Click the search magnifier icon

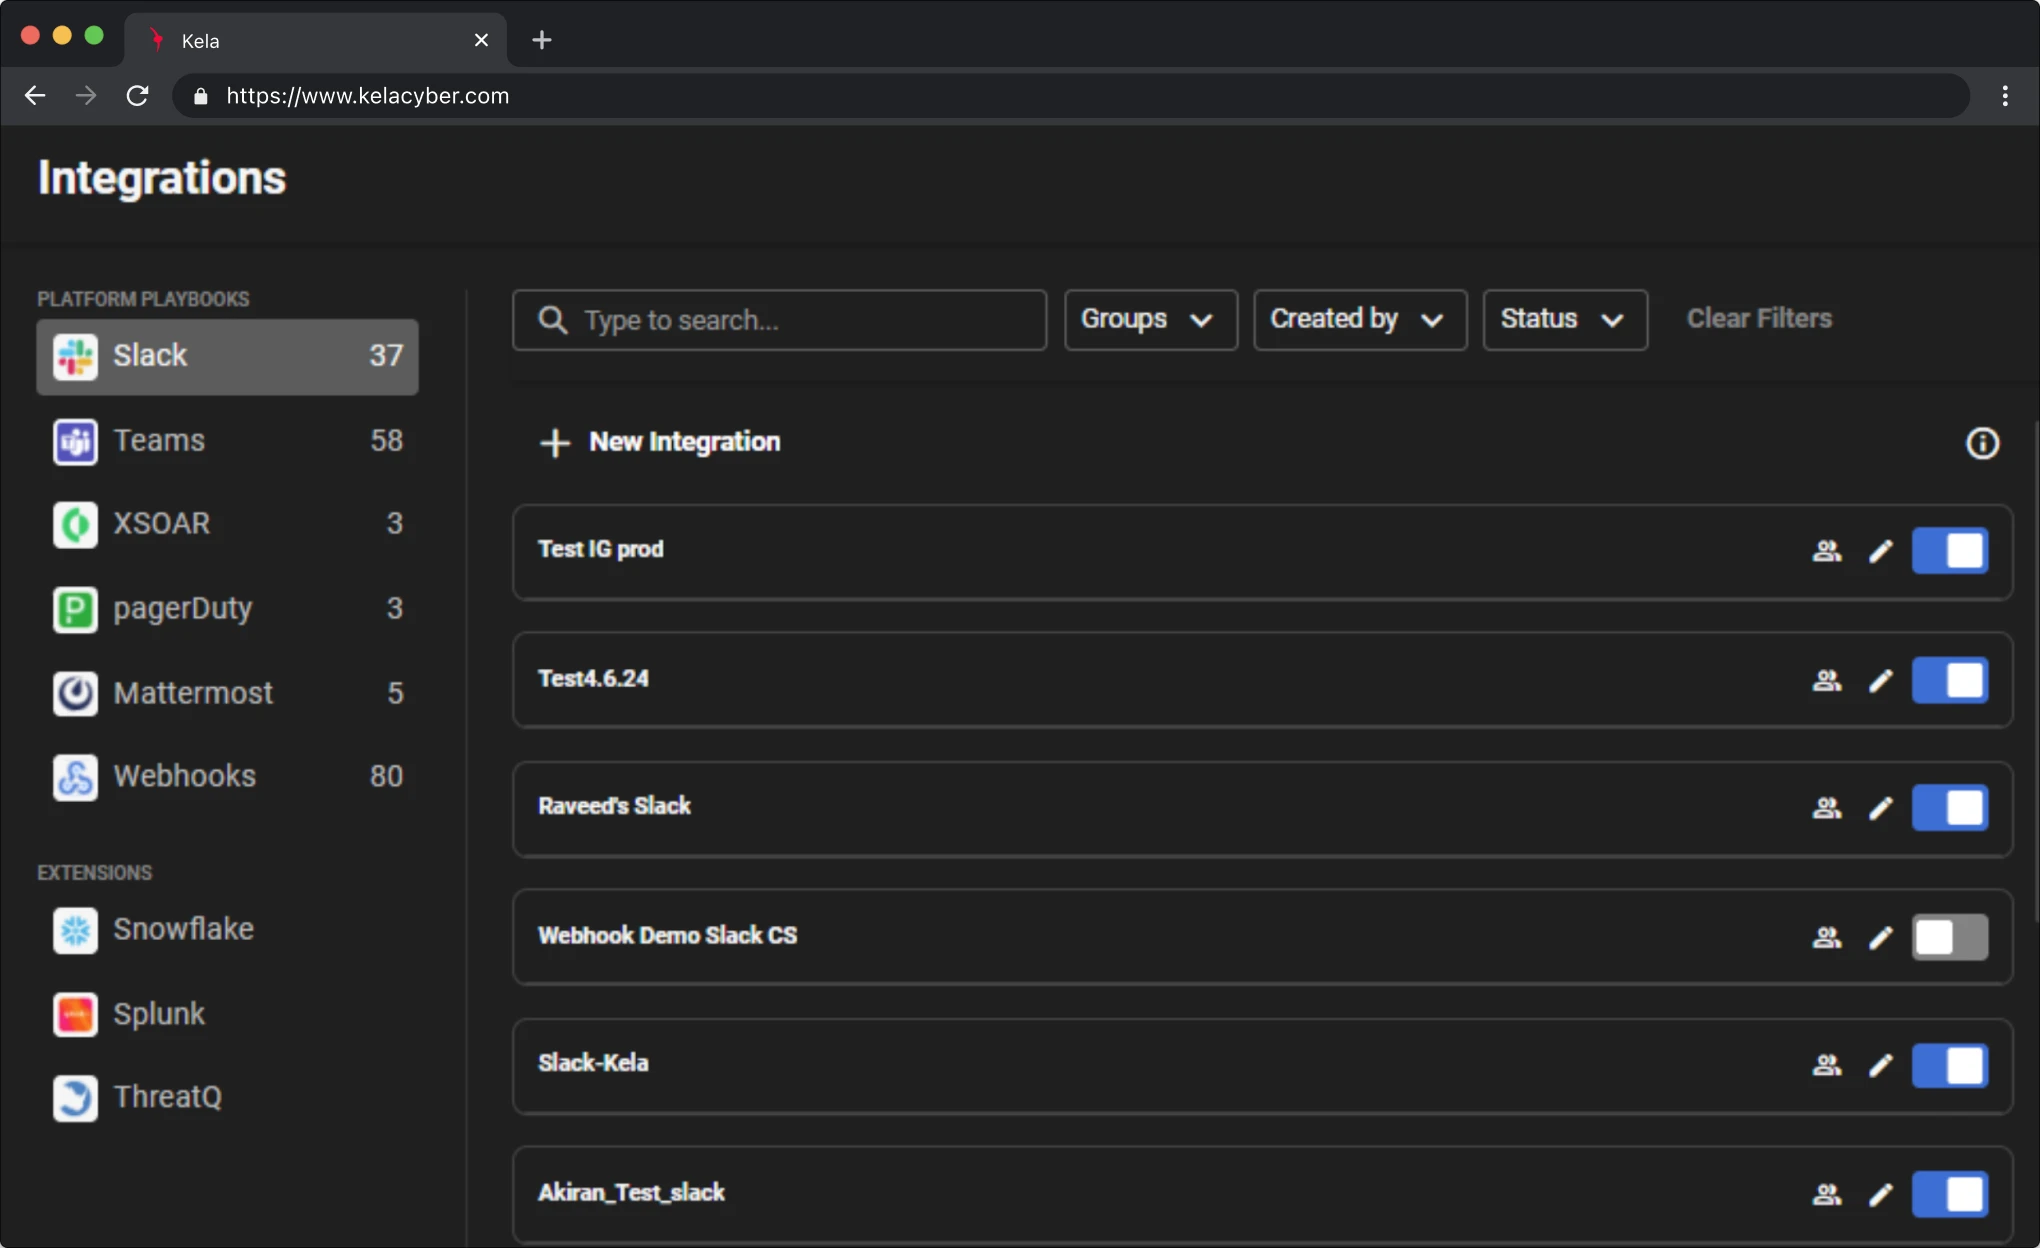(553, 320)
